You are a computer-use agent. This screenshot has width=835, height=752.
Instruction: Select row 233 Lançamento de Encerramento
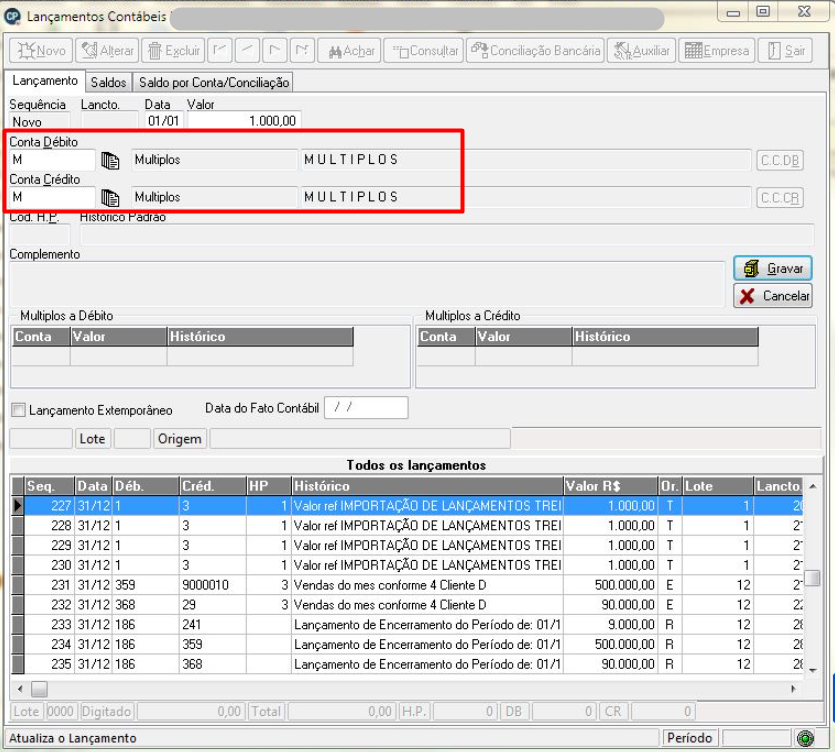point(407,625)
